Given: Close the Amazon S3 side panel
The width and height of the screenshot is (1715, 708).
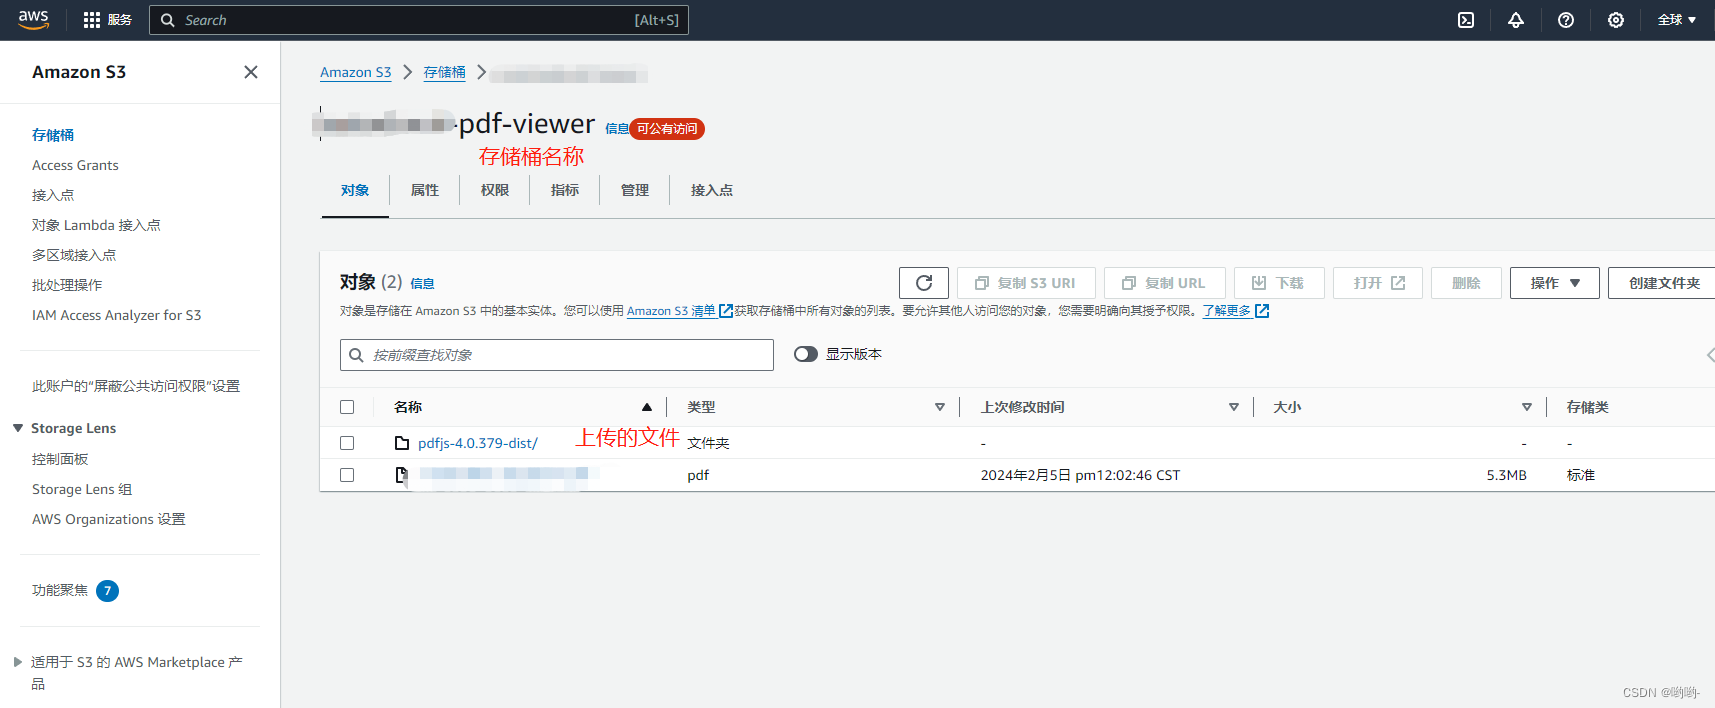Looking at the screenshot, I should 251,72.
